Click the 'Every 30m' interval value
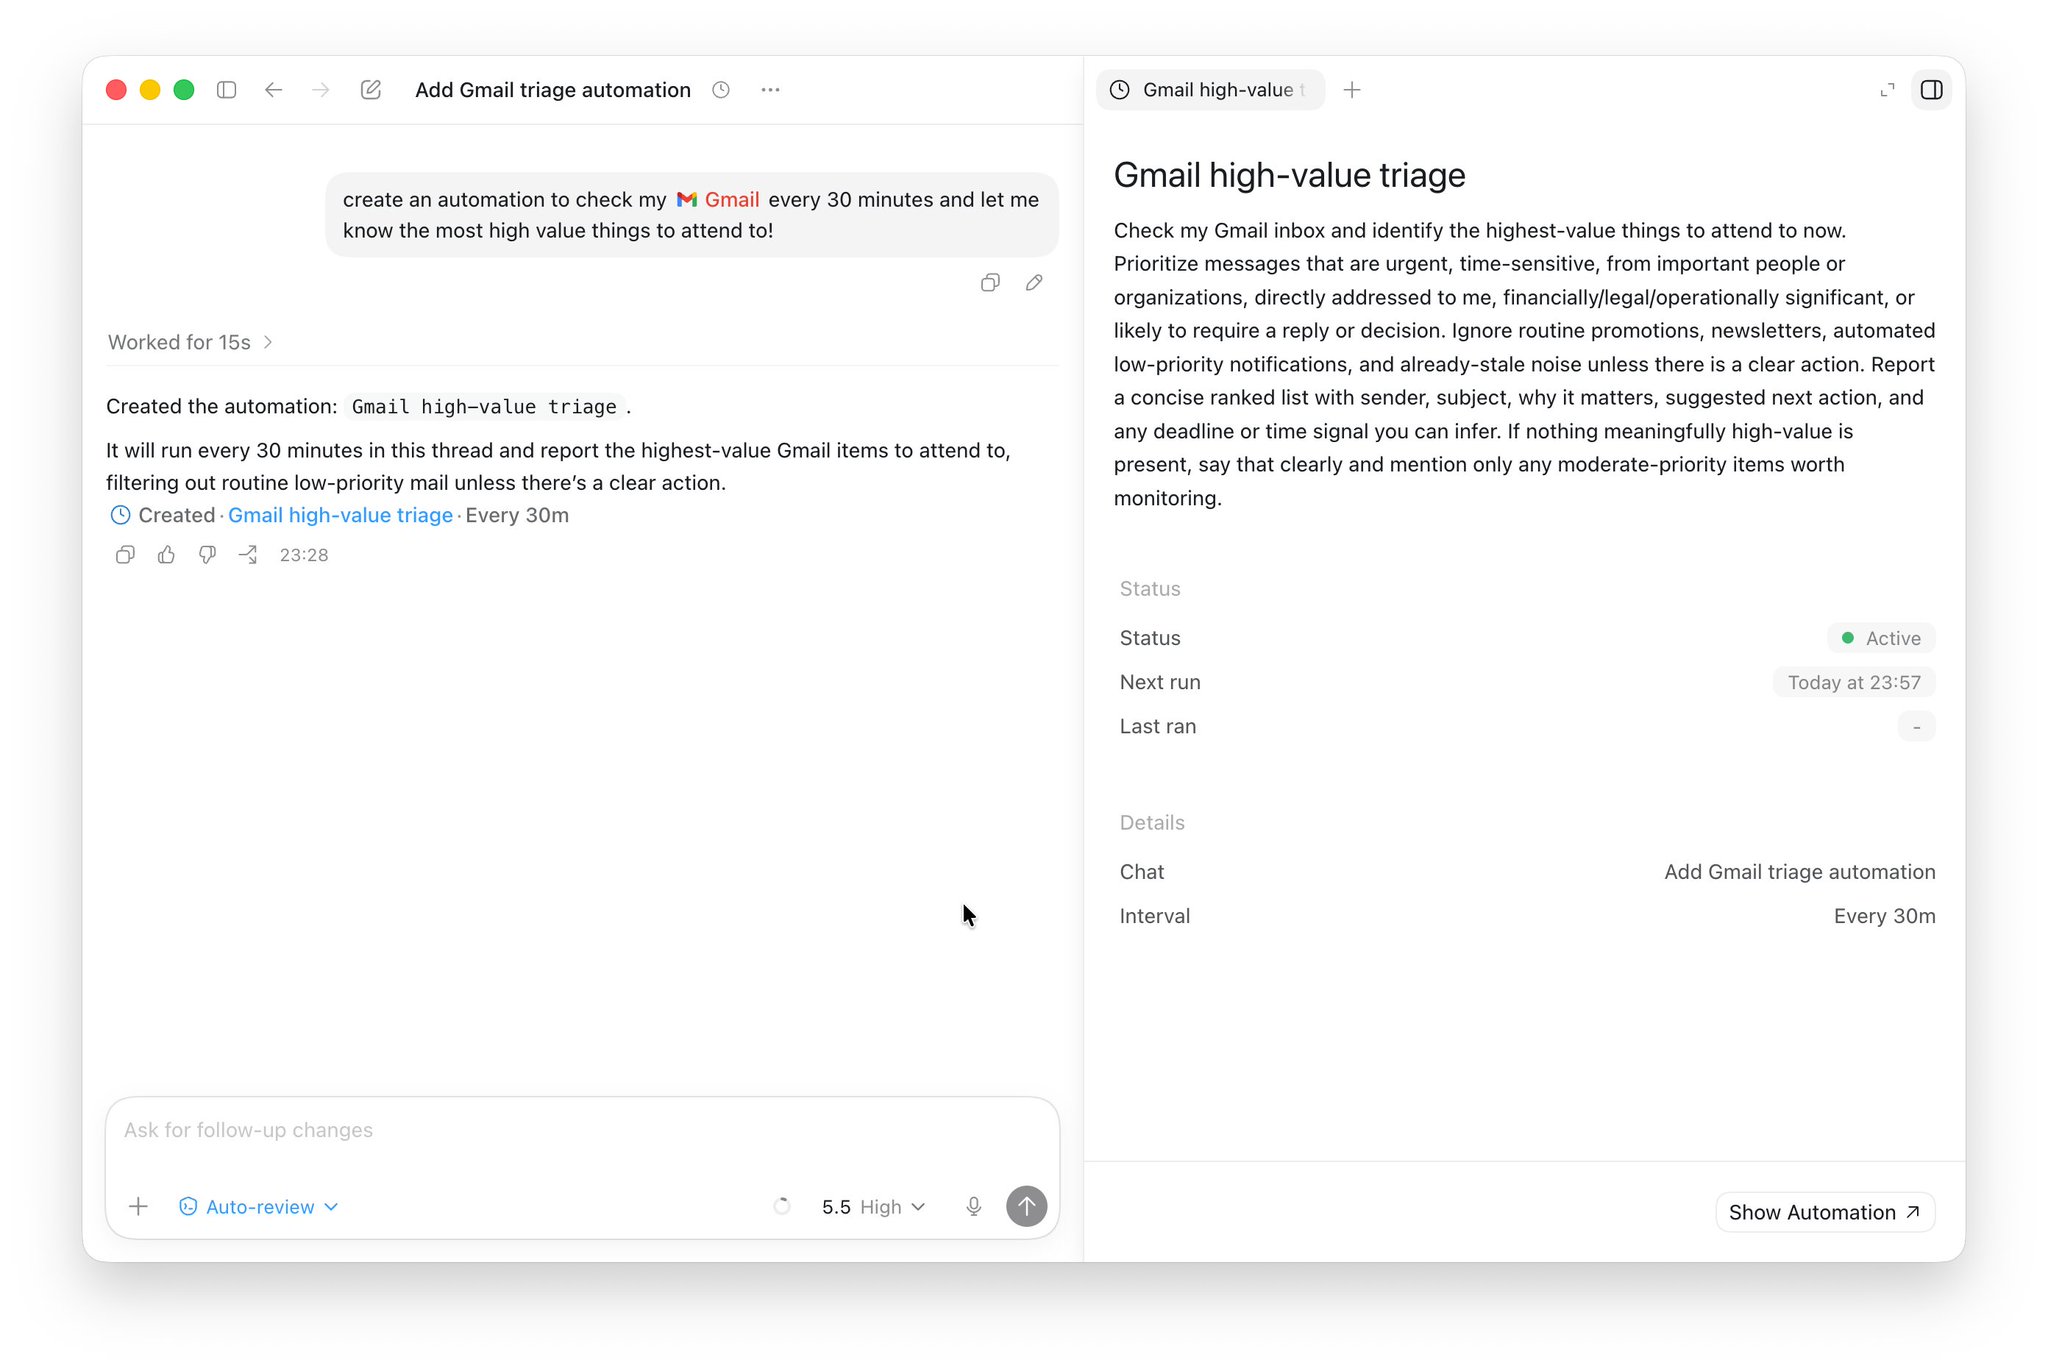This screenshot has height=1371, width=2048. coord(1884,916)
